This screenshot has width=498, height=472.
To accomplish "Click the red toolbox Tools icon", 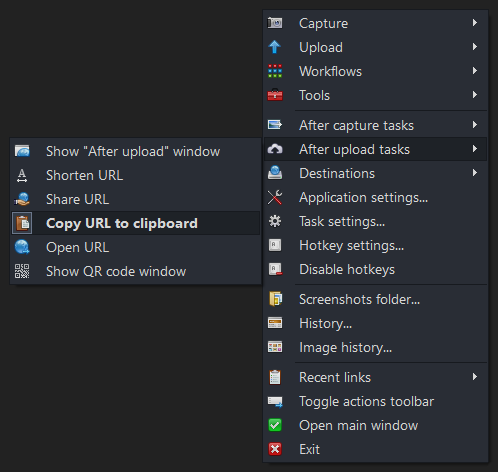I will (x=275, y=95).
